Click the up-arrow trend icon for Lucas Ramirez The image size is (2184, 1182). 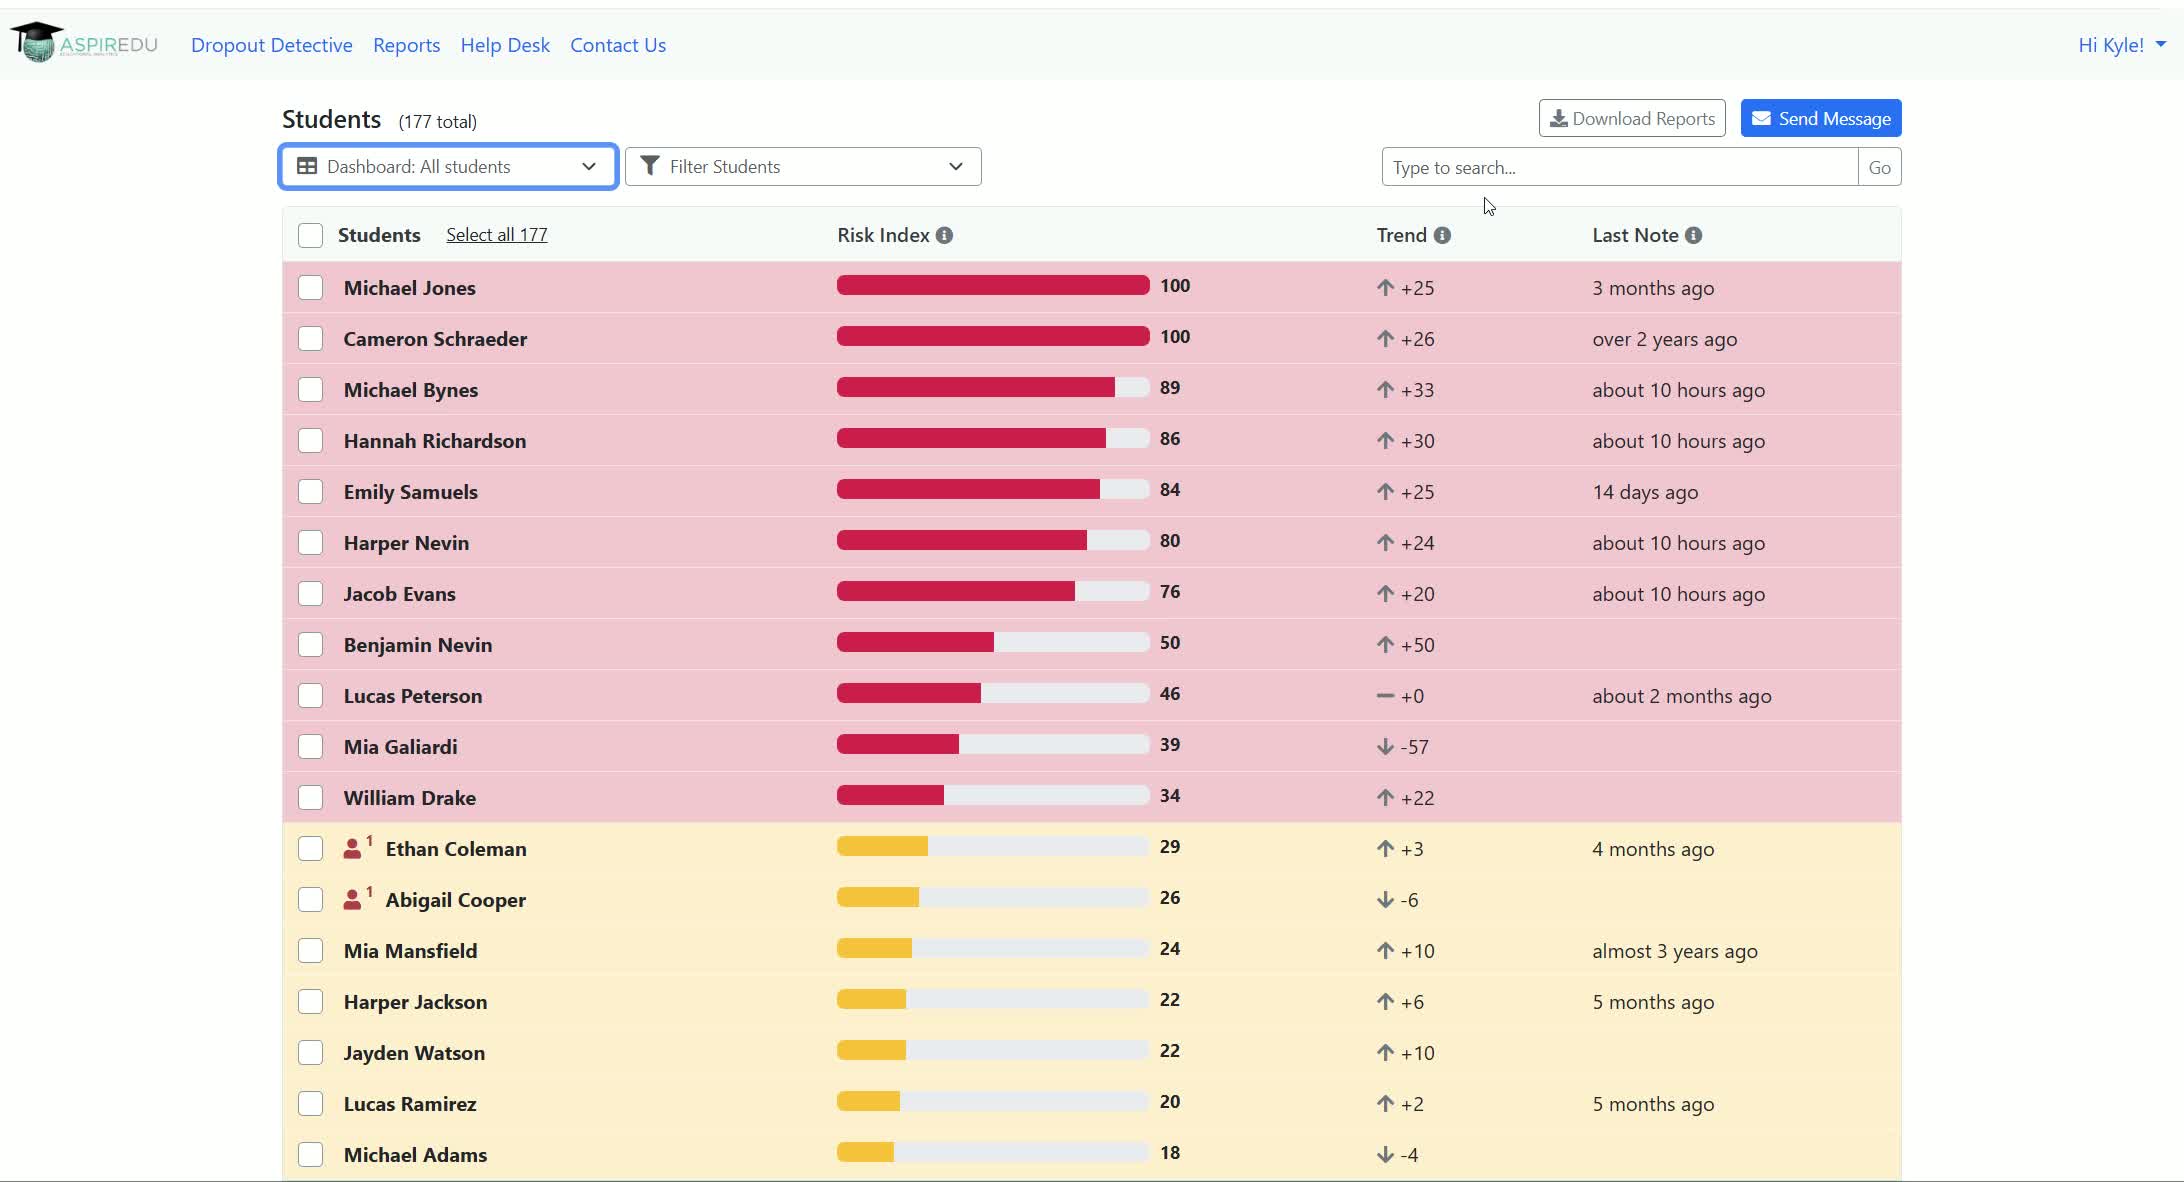(x=1385, y=1104)
